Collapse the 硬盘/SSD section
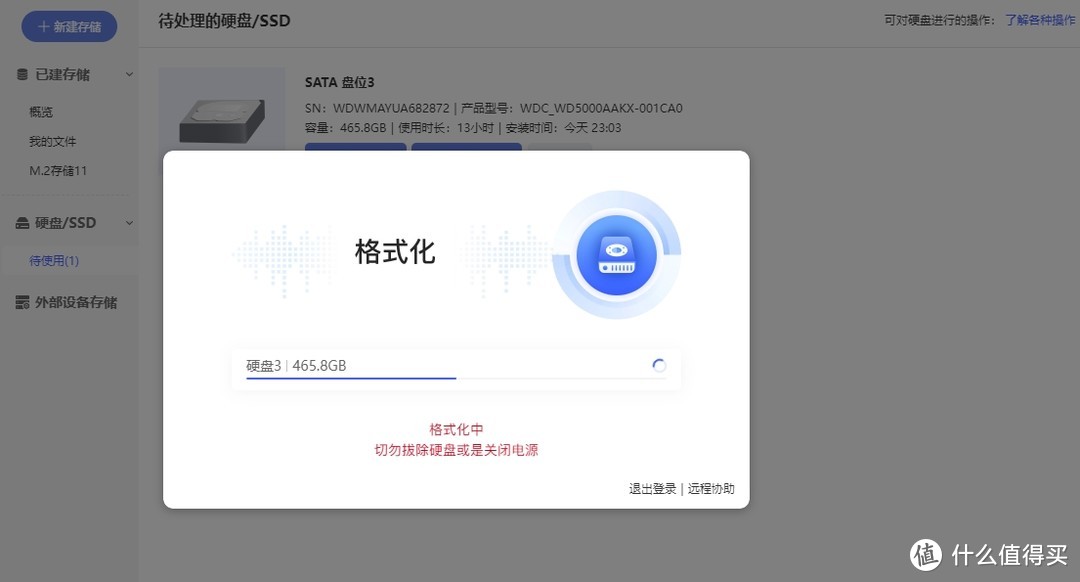This screenshot has height=582, width=1080. 128,222
